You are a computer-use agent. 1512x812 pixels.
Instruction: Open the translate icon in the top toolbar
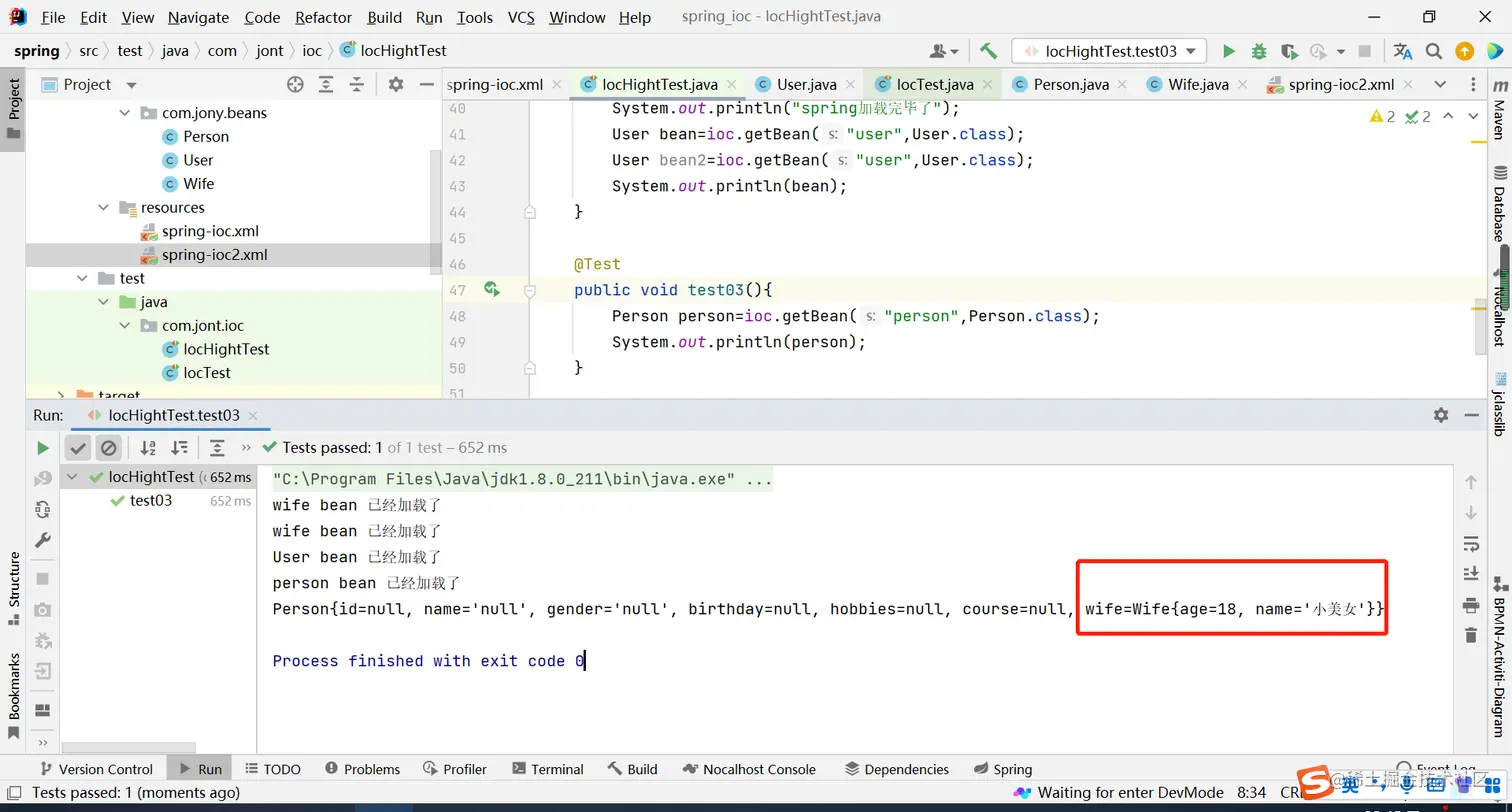(1403, 51)
